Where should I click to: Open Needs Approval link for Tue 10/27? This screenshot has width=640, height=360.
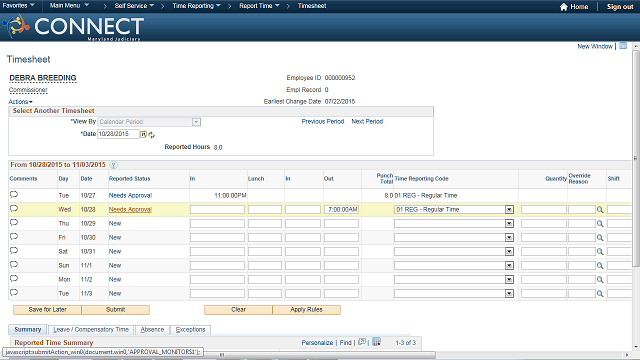tap(130, 196)
